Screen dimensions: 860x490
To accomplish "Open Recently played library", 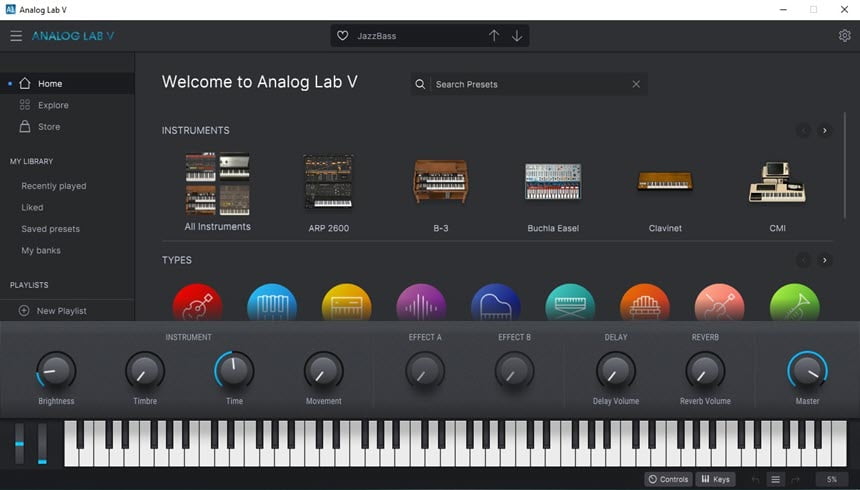I will point(54,186).
